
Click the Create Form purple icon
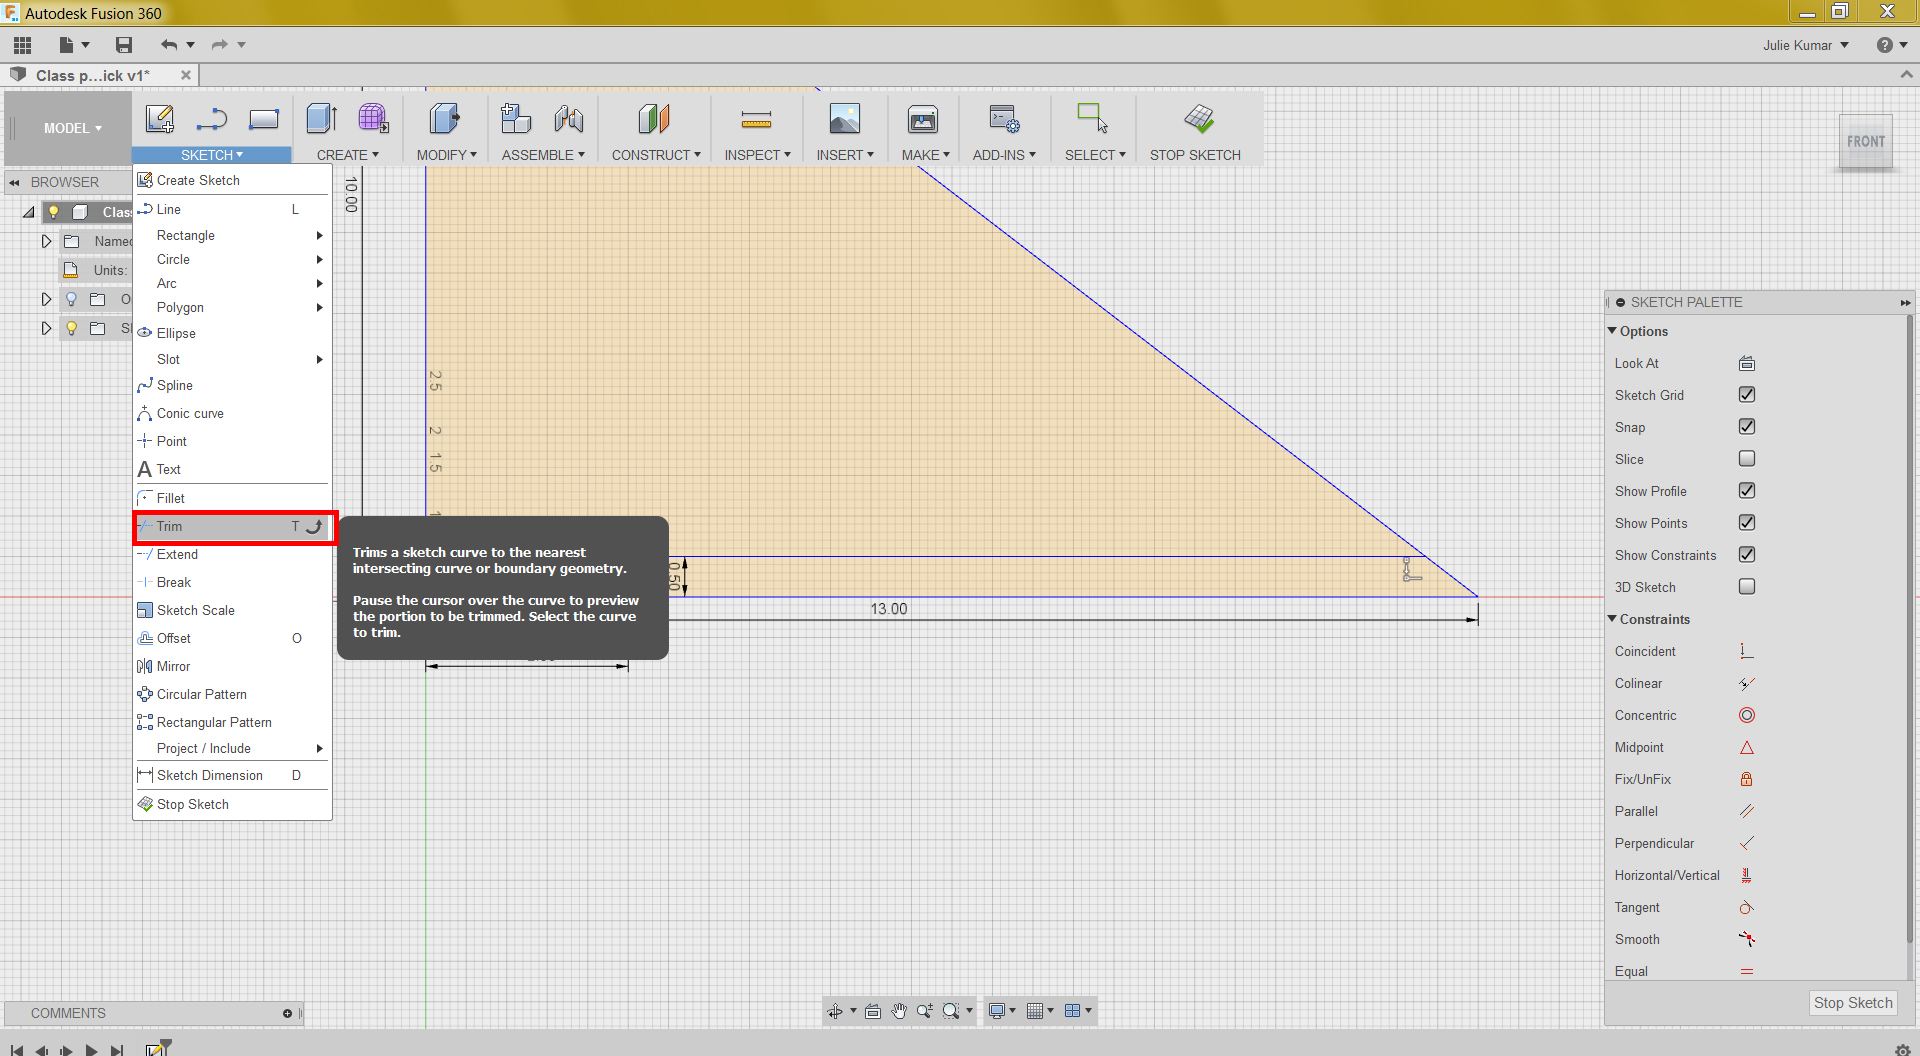coord(374,119)
